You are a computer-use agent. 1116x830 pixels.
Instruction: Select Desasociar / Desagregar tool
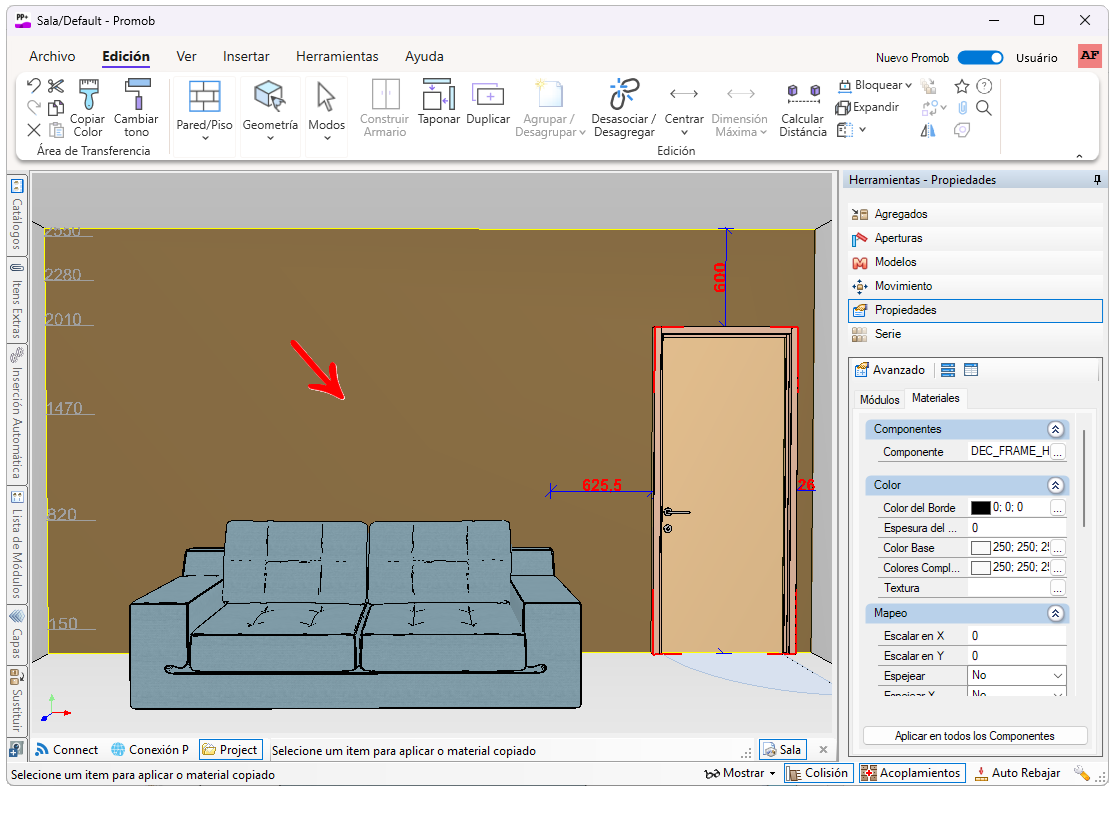coord(623,96)
